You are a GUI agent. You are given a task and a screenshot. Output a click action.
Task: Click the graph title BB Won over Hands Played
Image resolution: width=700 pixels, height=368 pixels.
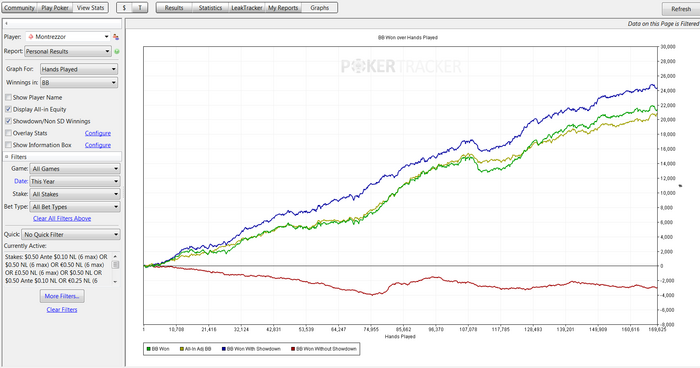point(408,38)
